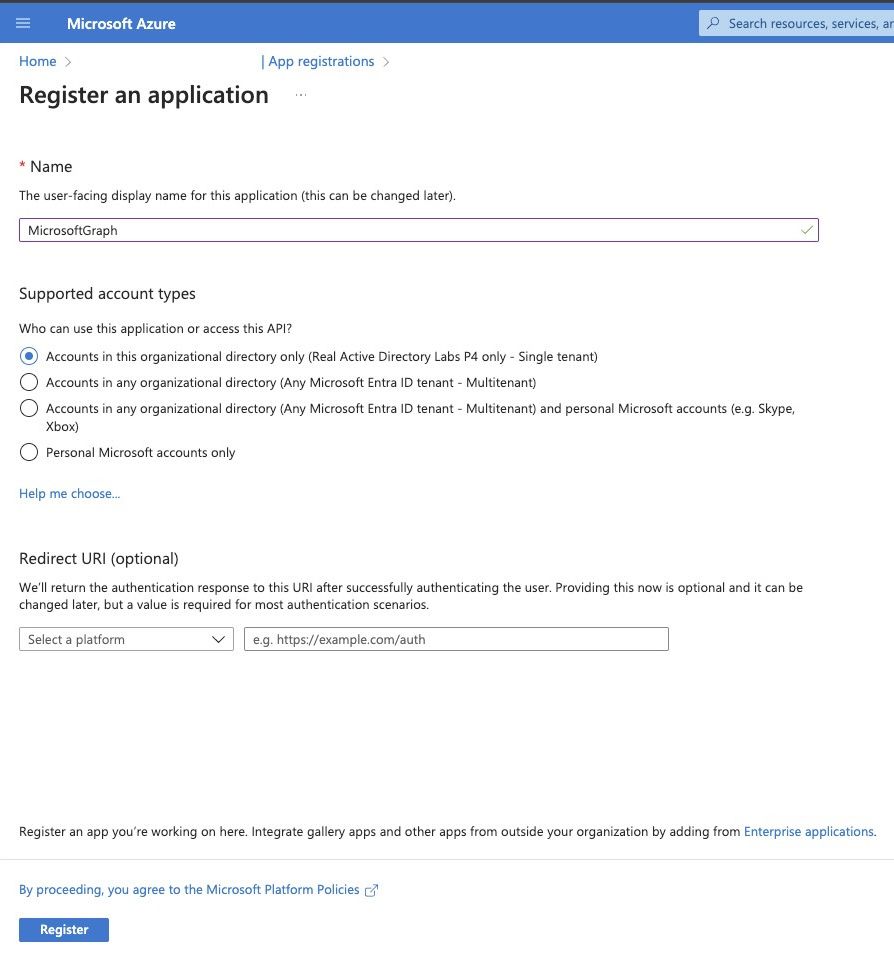Viewport: 894px width, 962px height.
Task: Click the redirect URI input field
Action: point(456,639)
